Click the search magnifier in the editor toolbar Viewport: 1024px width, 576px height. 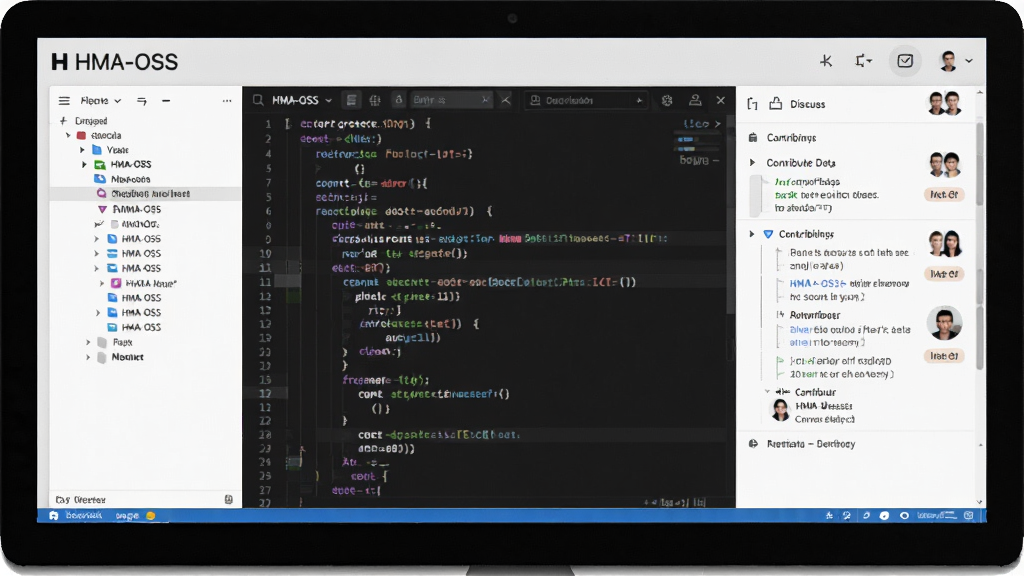pos(258,100)
